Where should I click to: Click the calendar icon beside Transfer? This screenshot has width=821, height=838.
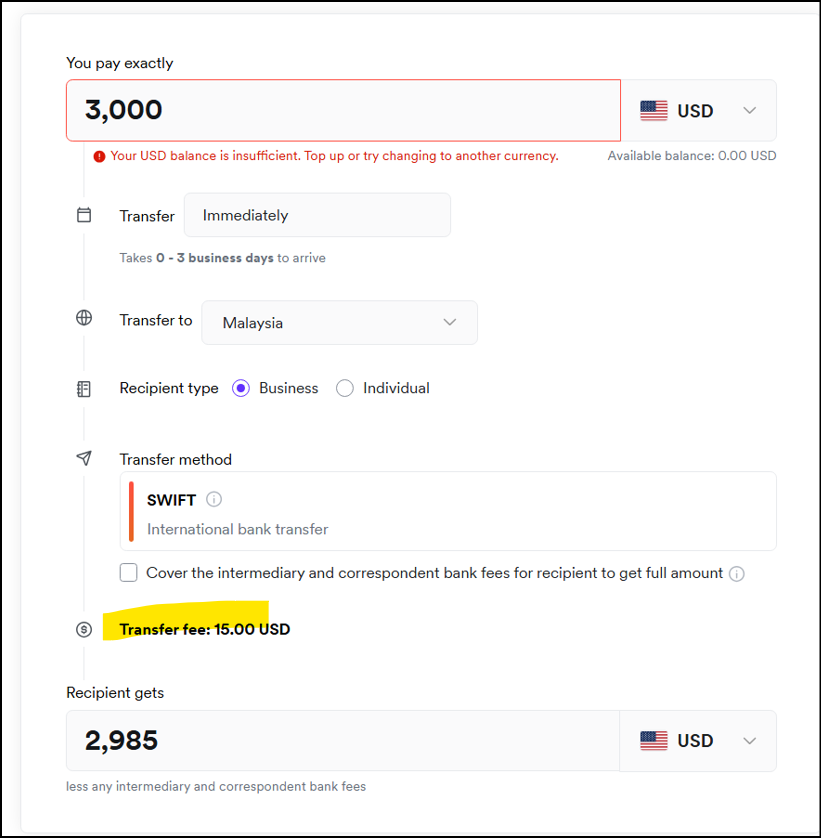84,215
